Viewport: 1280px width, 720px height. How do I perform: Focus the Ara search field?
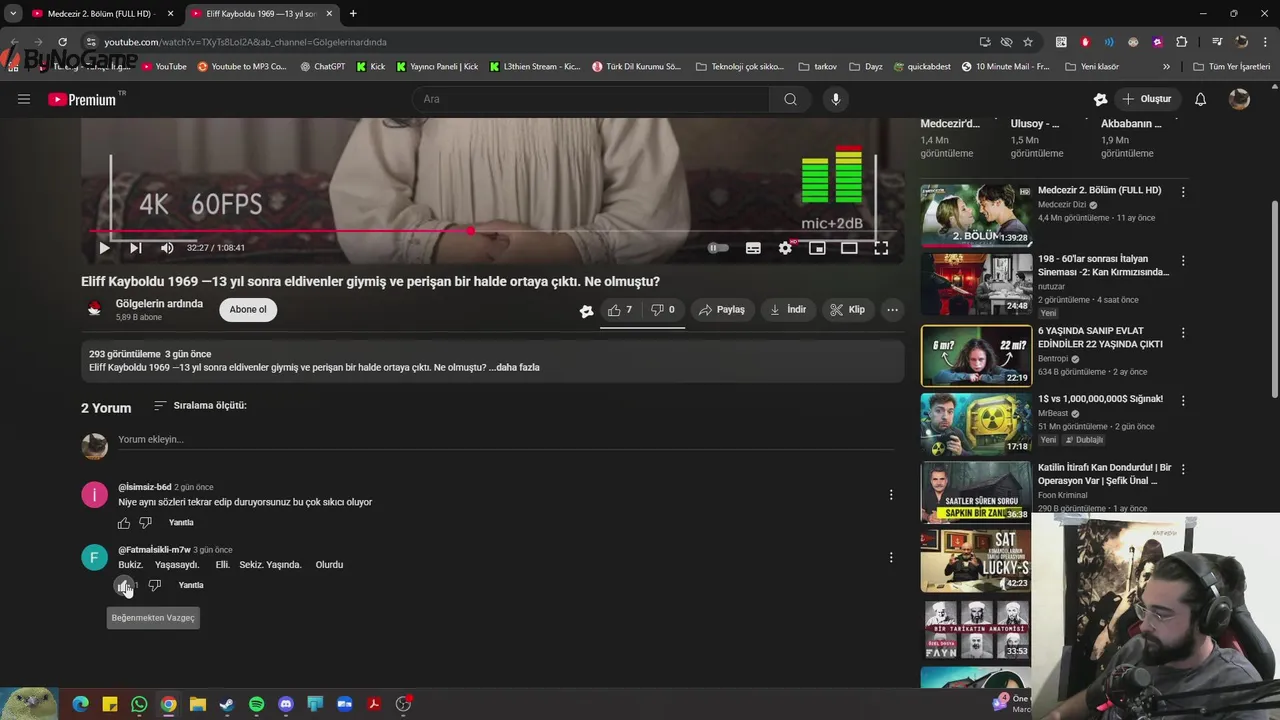(x=590, y=99)
